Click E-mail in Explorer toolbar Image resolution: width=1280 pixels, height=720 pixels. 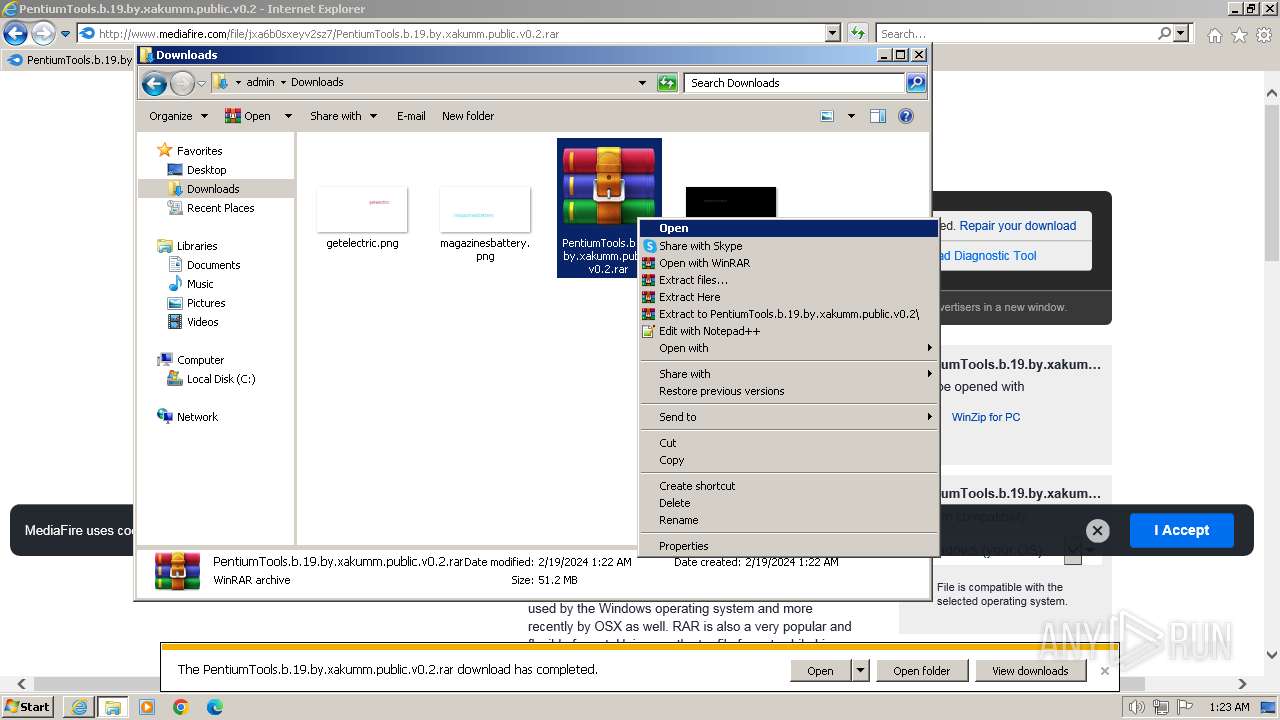tap(411, 116)
